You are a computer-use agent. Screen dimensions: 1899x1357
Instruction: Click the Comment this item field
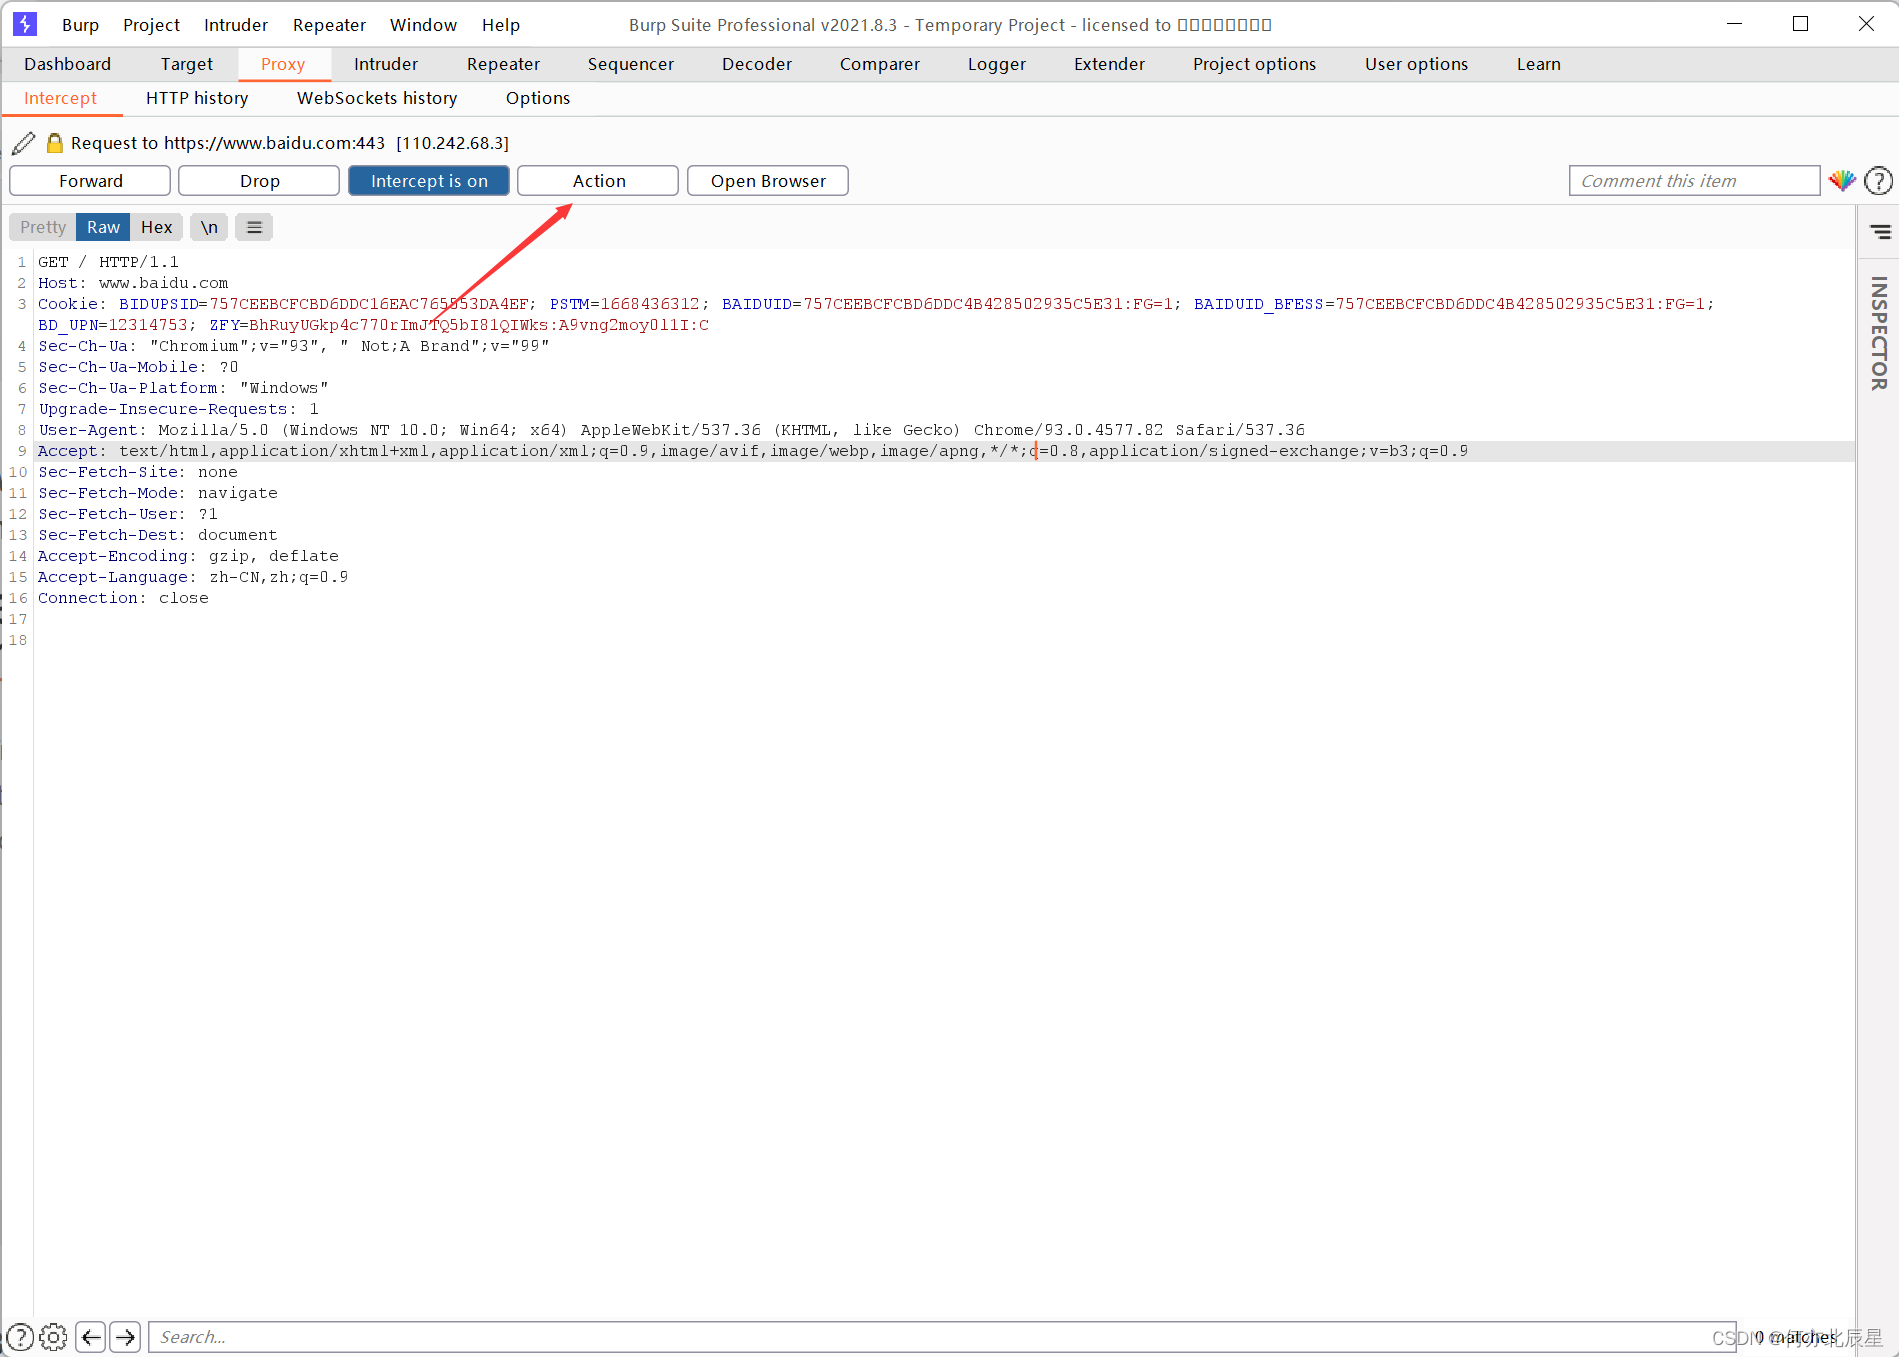pyautogui.click(x=1694, y=181)
